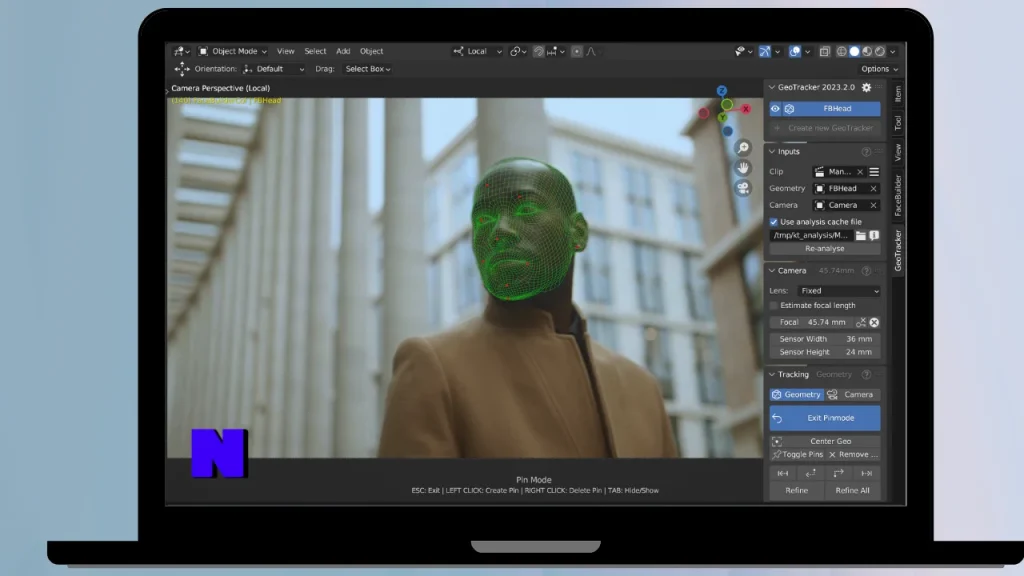Switch to wireframe shading icon
The width and height of the screenshot is (1024, 576).
842,51
